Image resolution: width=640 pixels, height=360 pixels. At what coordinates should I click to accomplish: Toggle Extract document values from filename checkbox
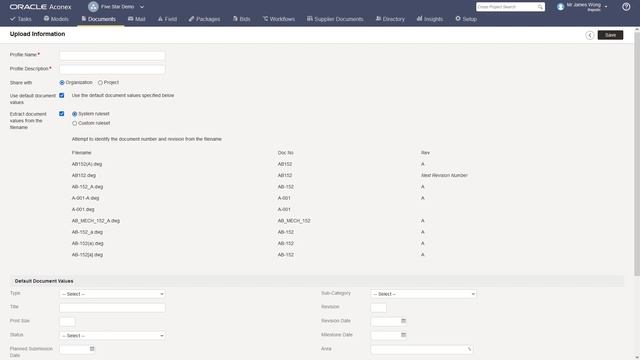pos(62,114)
